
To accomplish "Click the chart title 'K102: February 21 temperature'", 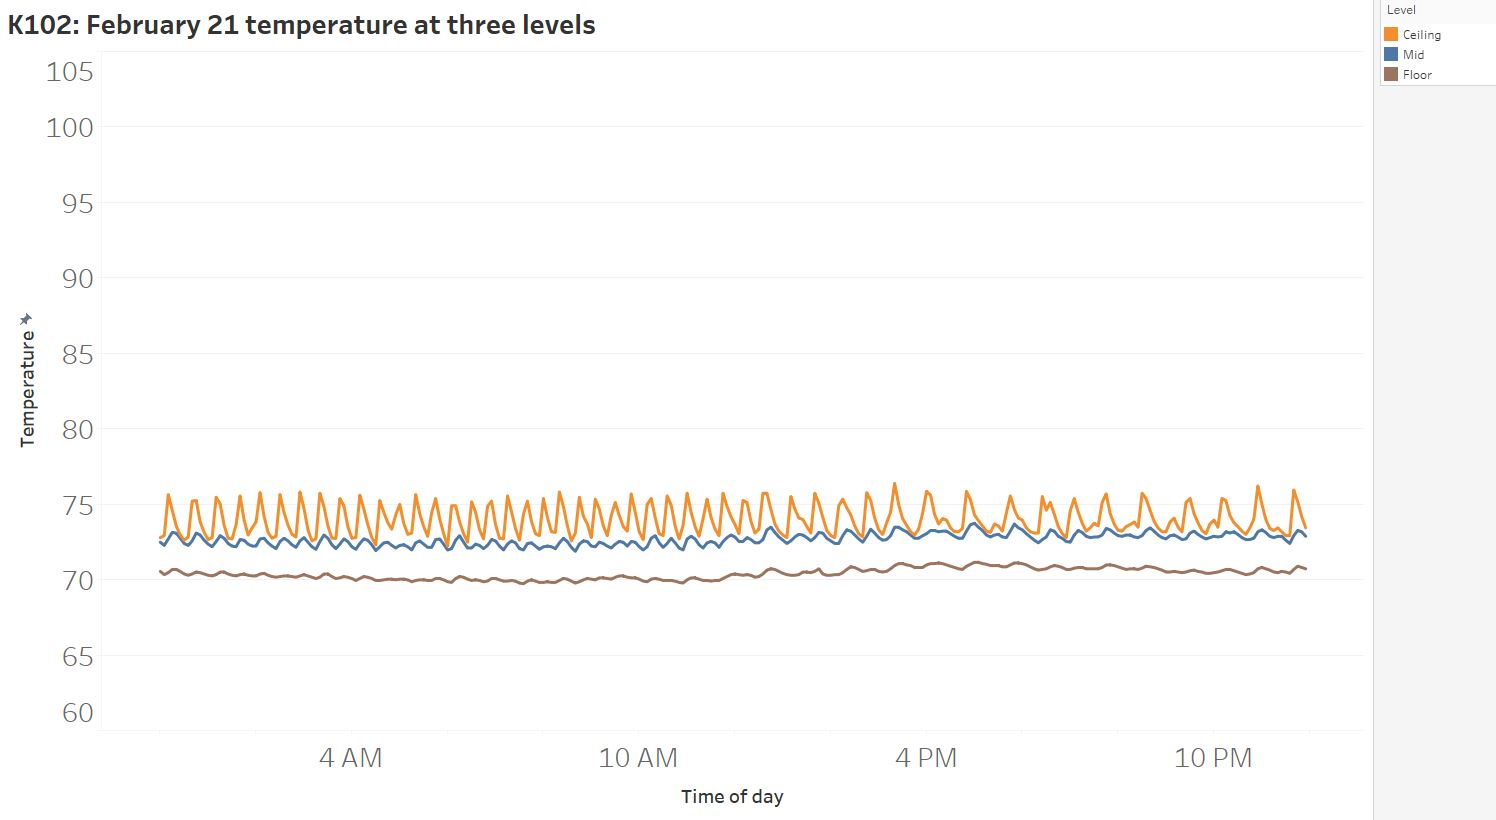I will click(x=301, y=25).
